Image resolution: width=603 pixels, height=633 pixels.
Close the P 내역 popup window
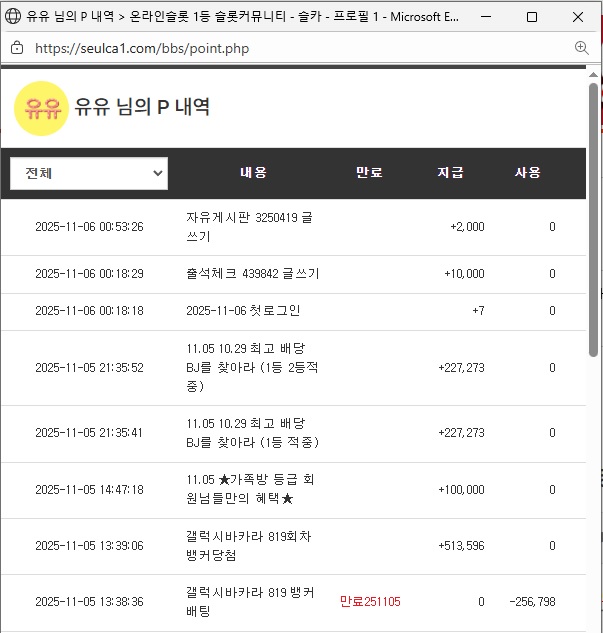(x=578, y=17)
